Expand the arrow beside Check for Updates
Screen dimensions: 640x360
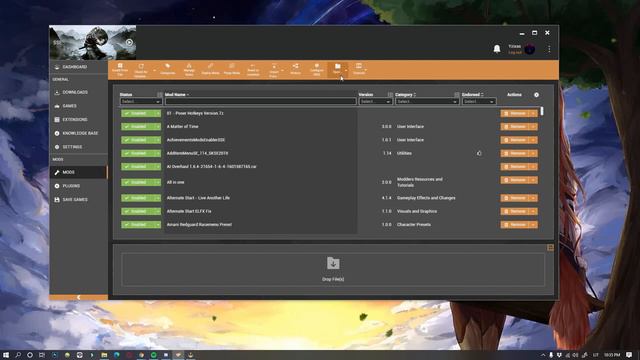154,70
